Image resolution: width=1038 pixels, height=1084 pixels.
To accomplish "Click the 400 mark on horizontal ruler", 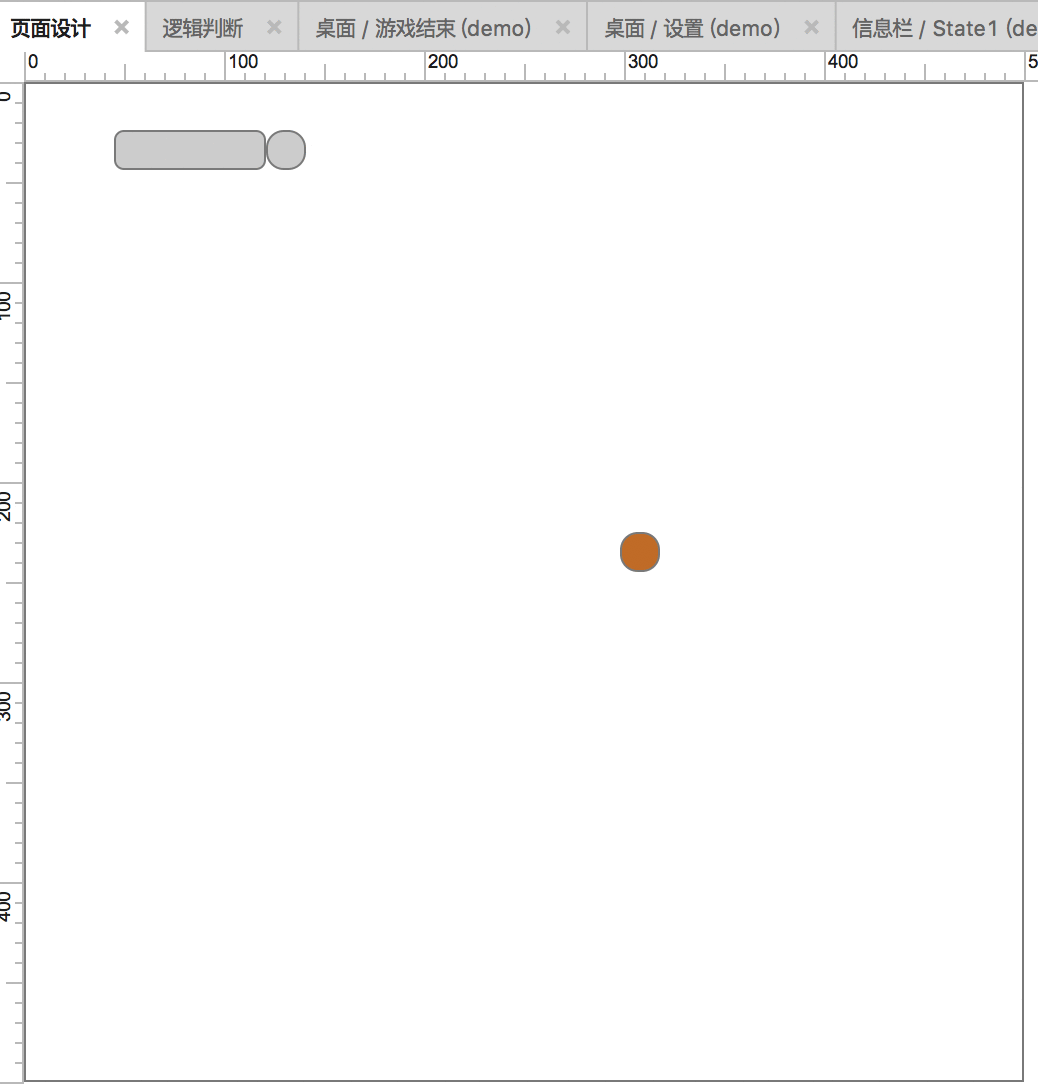I will point(843,62).
